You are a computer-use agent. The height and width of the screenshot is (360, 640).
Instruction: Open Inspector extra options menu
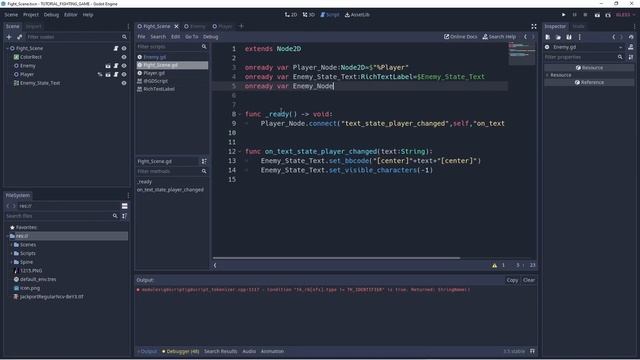coord(580,37)
